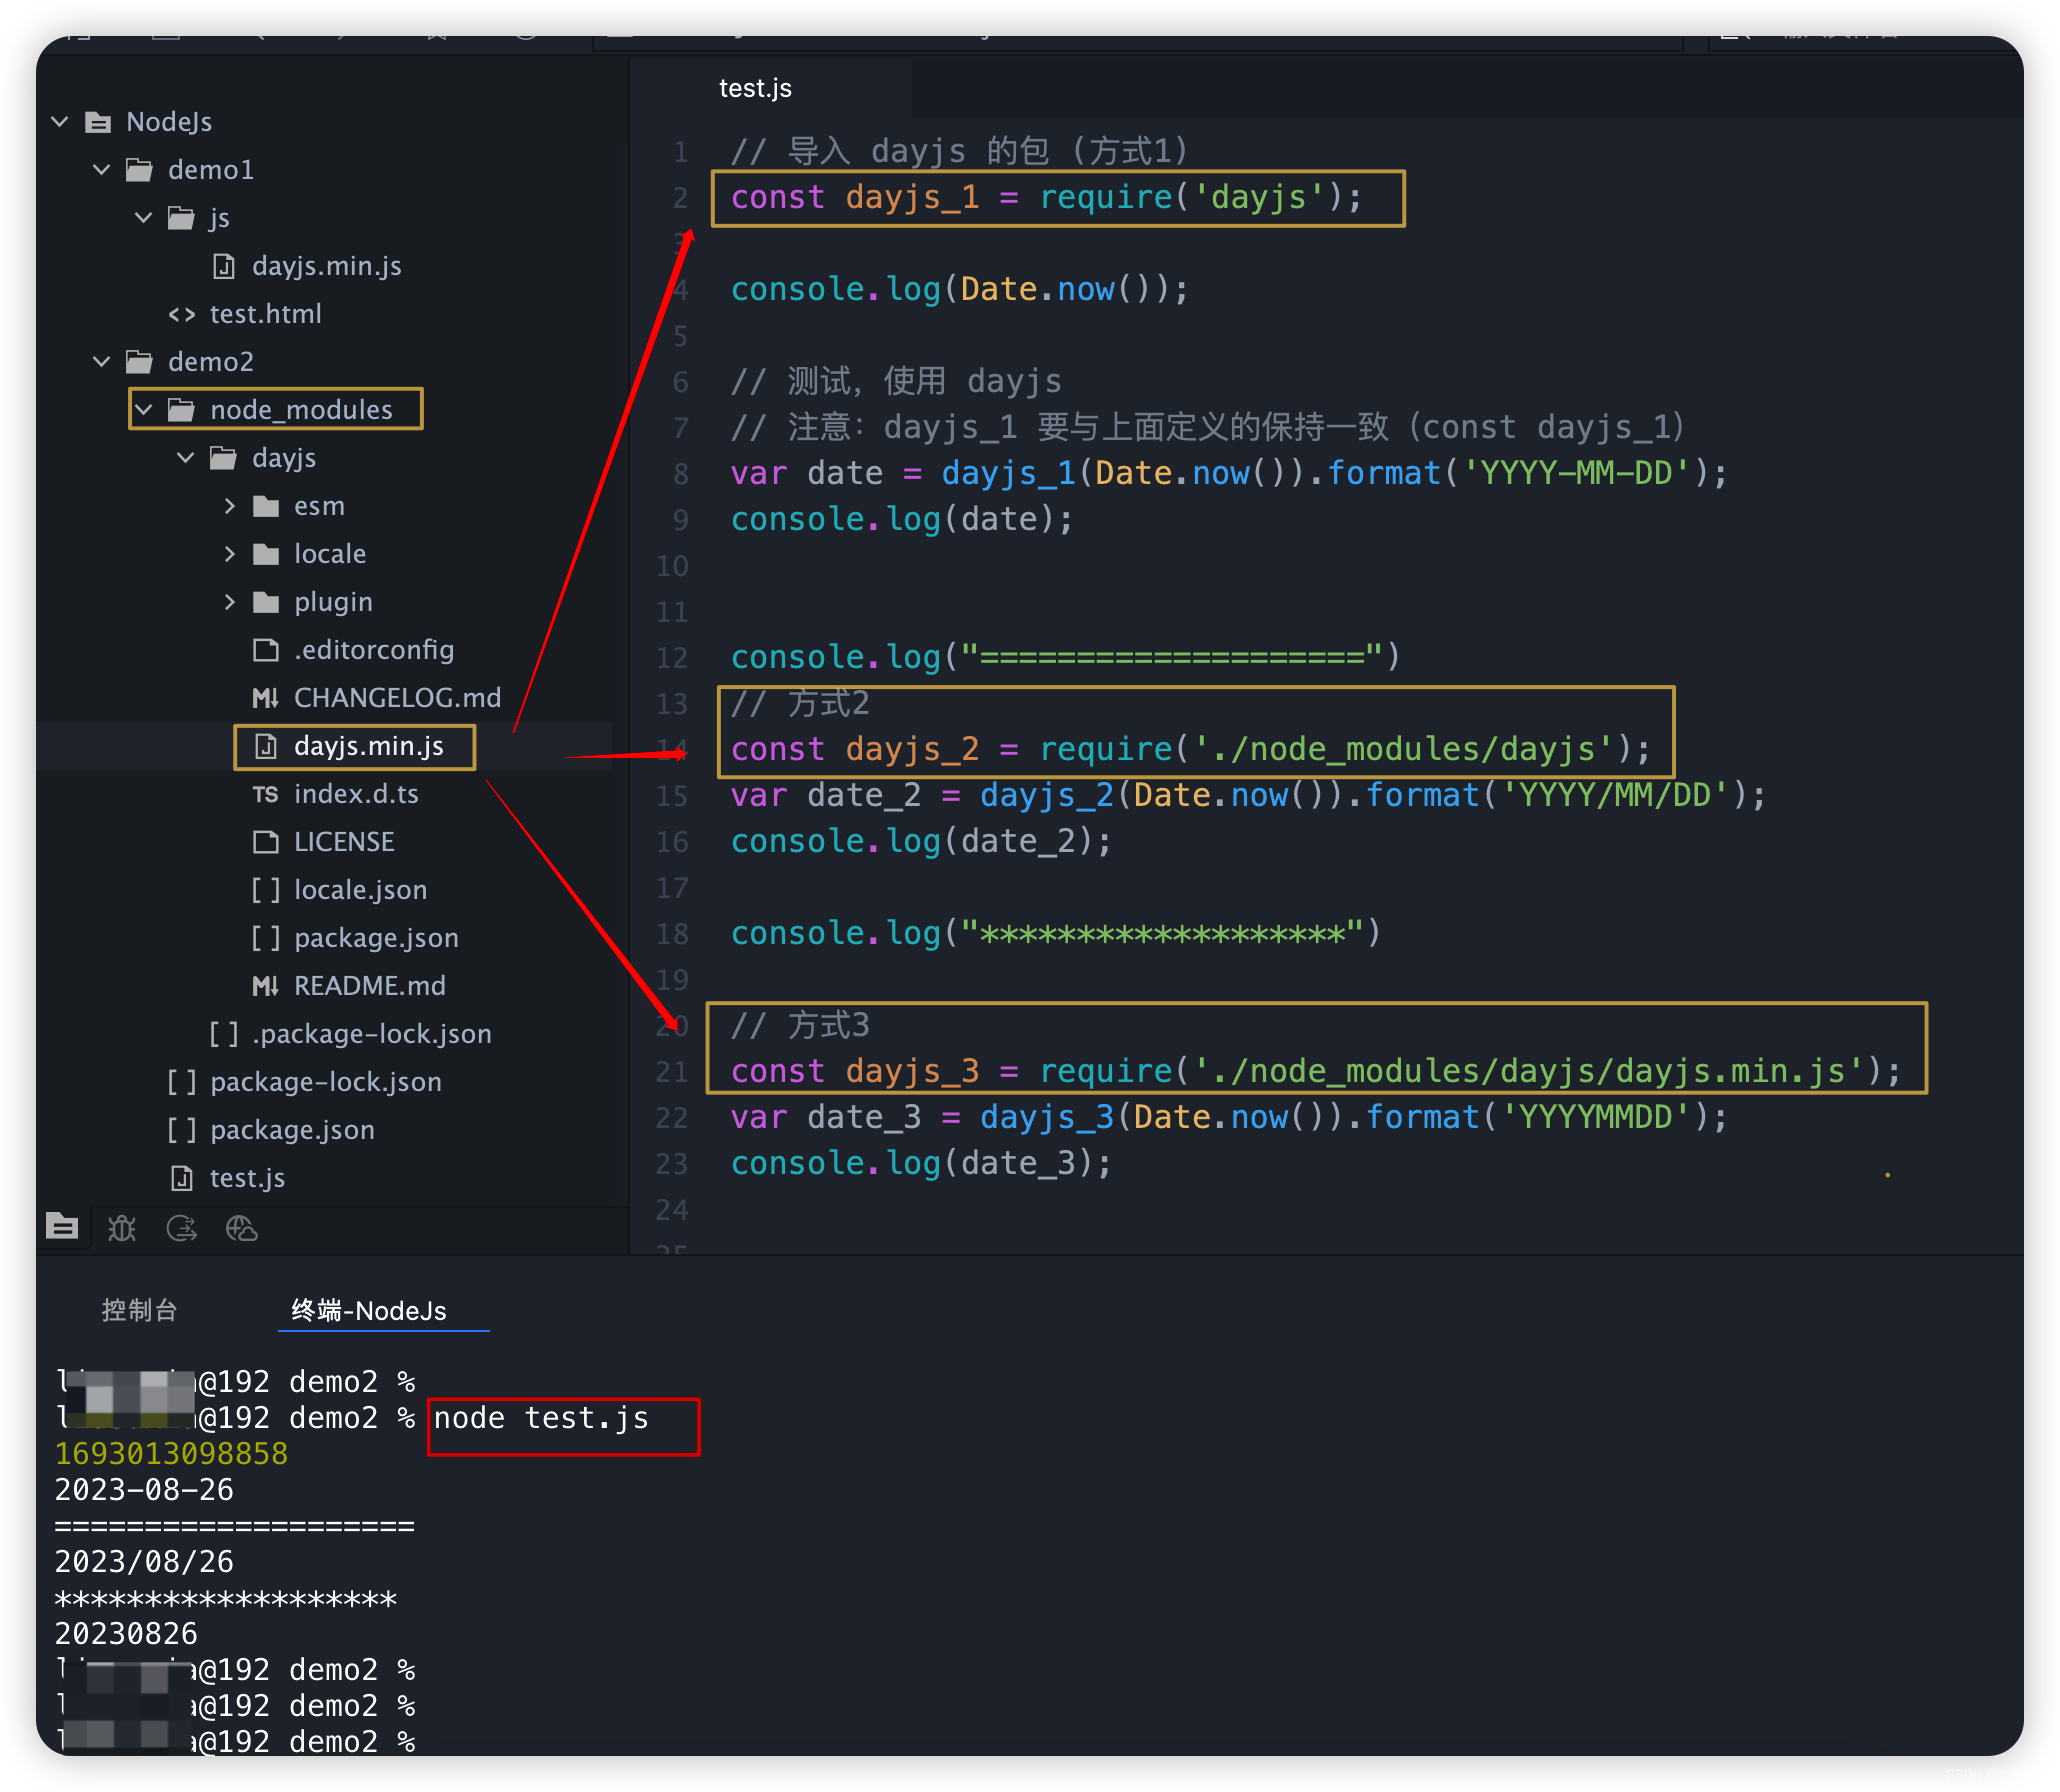Click the CHANGELOG.md markdown icon

265,698
